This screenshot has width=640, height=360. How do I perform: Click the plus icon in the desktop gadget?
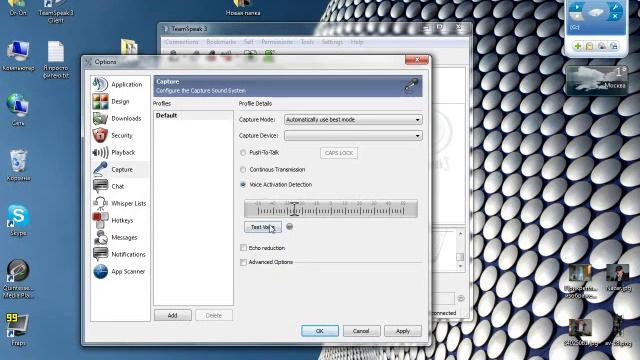pos(577,46)
